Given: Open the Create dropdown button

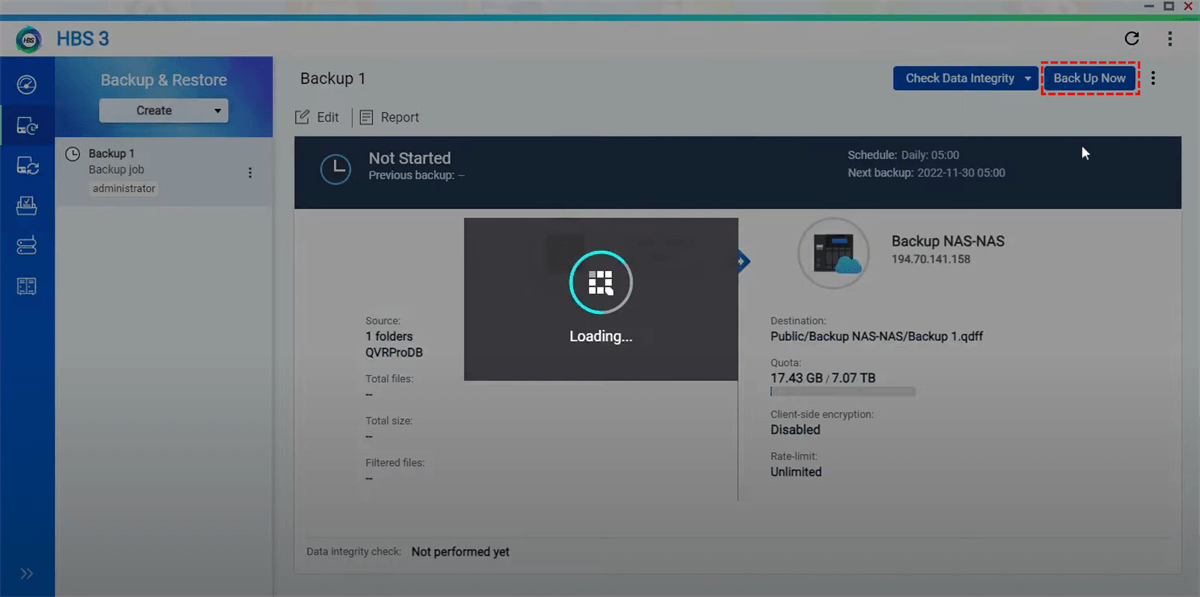Looking at the screenshot, I should (163, 111).
